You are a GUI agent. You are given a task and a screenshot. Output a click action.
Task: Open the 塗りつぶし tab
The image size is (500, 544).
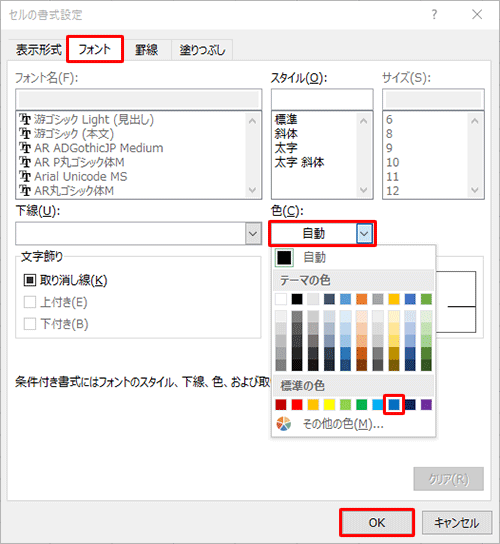pyautogui.click(x=202, y=50)
